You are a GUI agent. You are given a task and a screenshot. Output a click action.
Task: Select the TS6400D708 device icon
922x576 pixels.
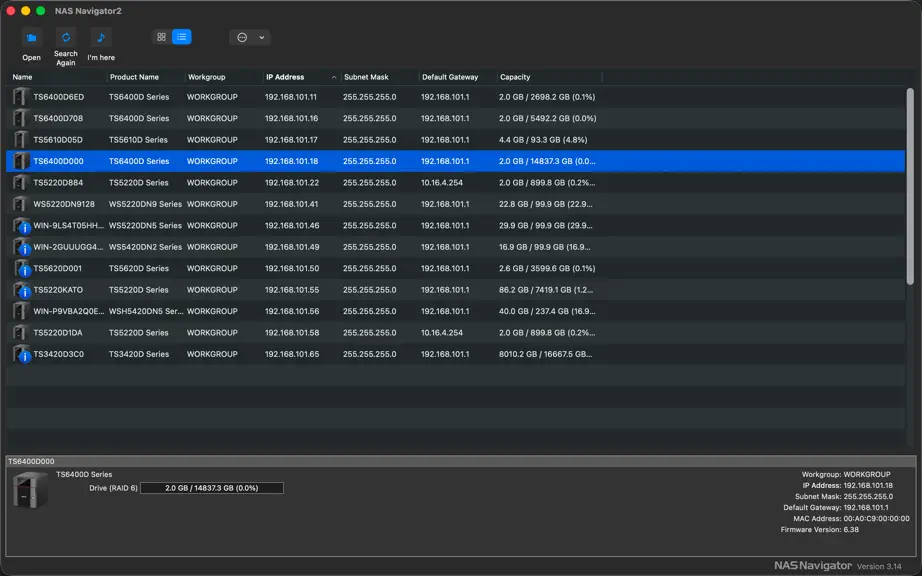point(21,118)
